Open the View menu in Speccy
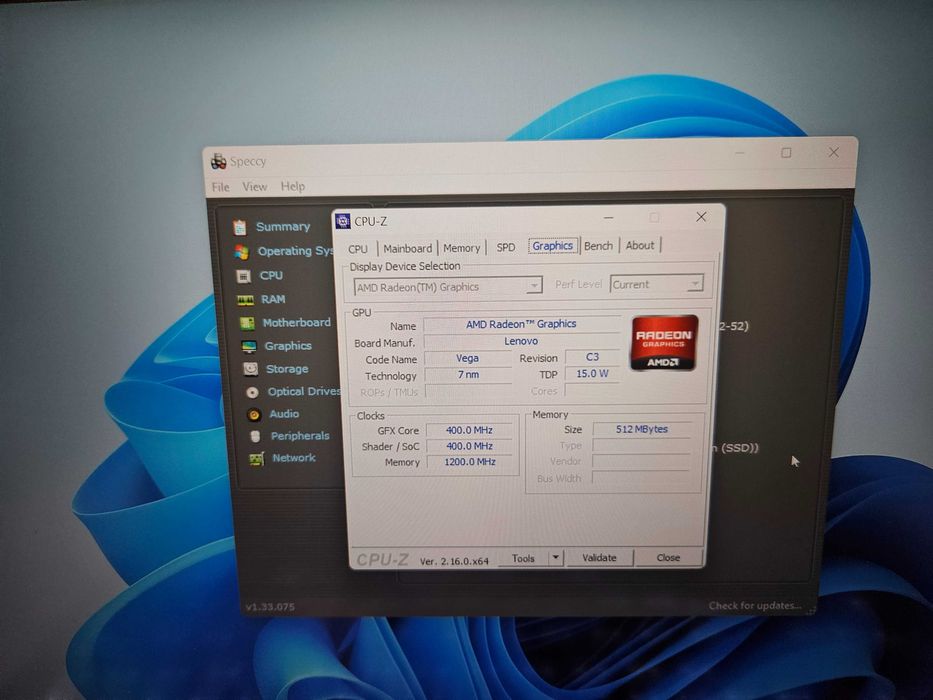 point(254,186)
